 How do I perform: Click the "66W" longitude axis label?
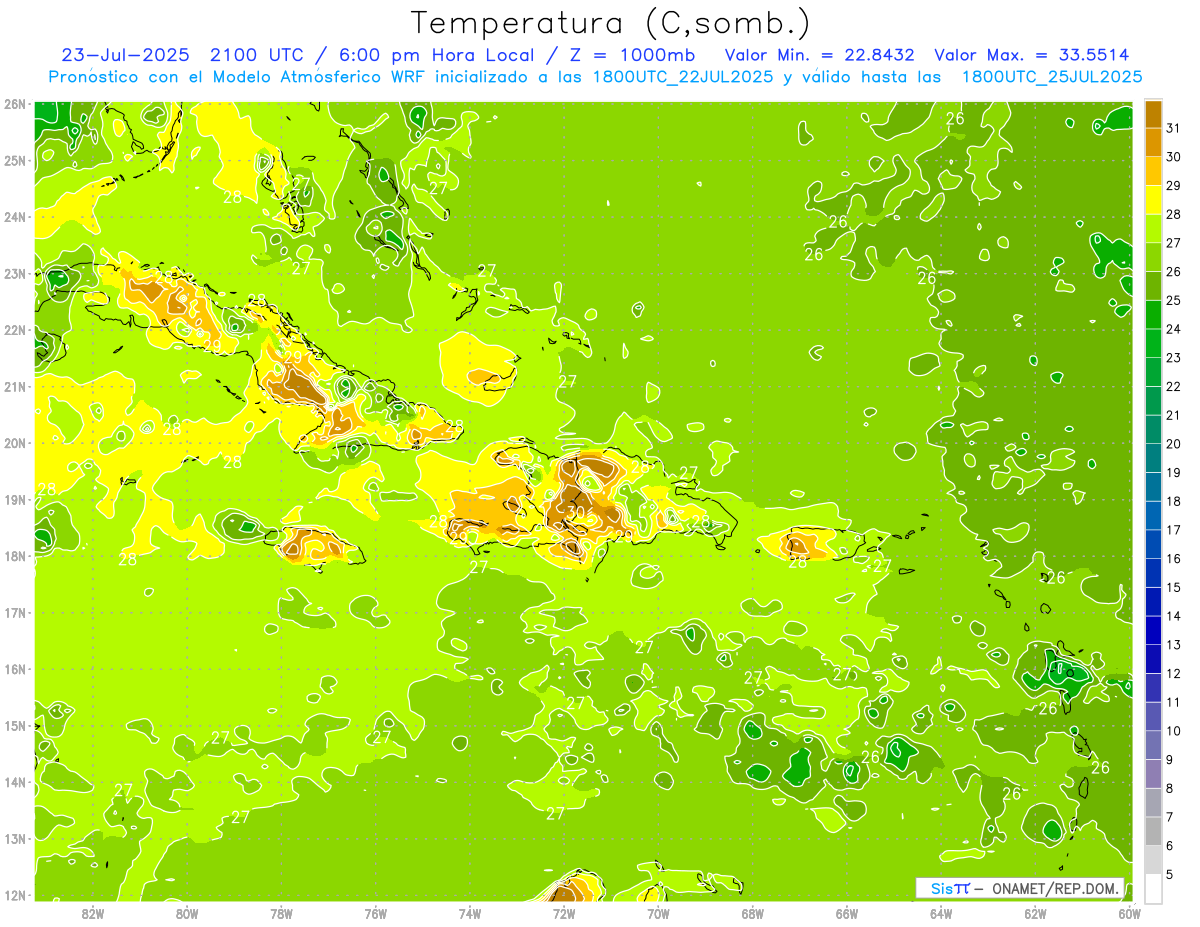(x=846, y=914)
